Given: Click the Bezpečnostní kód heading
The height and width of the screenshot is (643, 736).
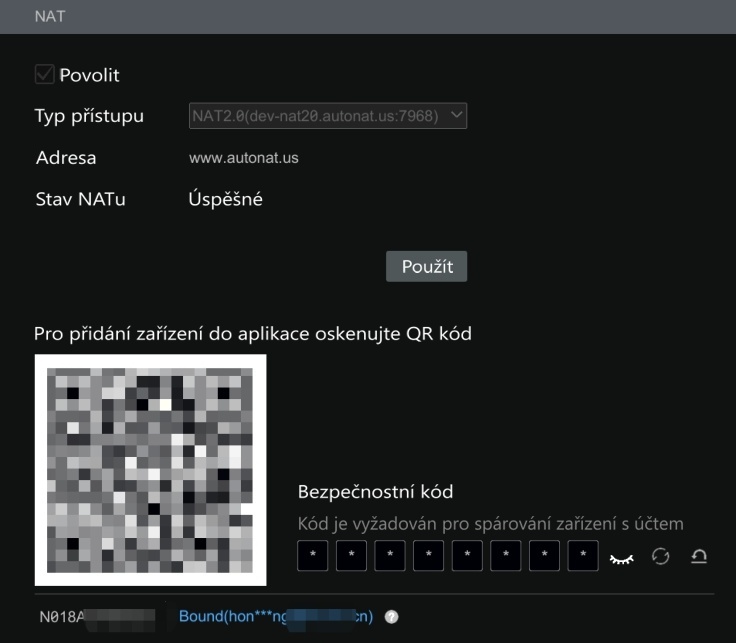Looking at the screenshot, I should [376, 492].
